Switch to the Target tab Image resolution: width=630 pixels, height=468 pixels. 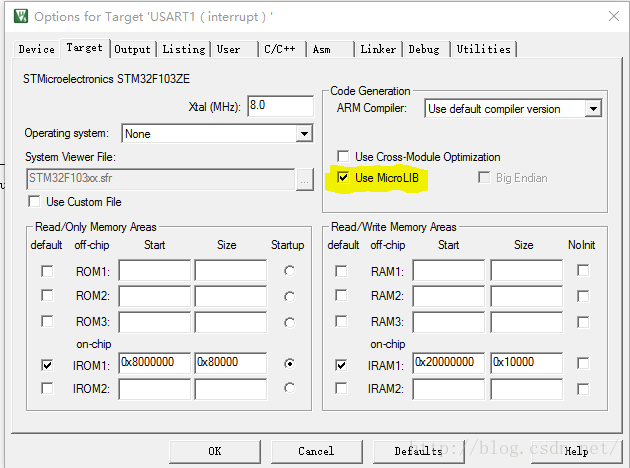tap(85, 48)
